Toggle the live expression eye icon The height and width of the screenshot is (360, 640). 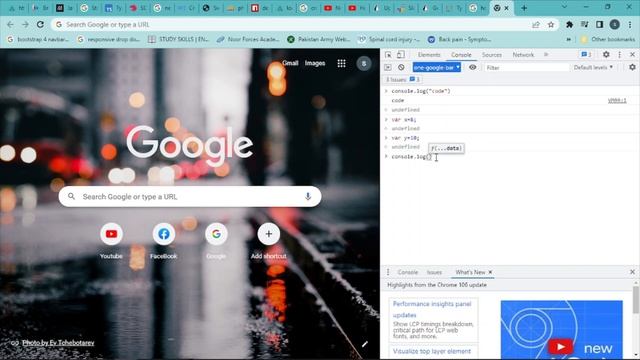click(472, 67)
